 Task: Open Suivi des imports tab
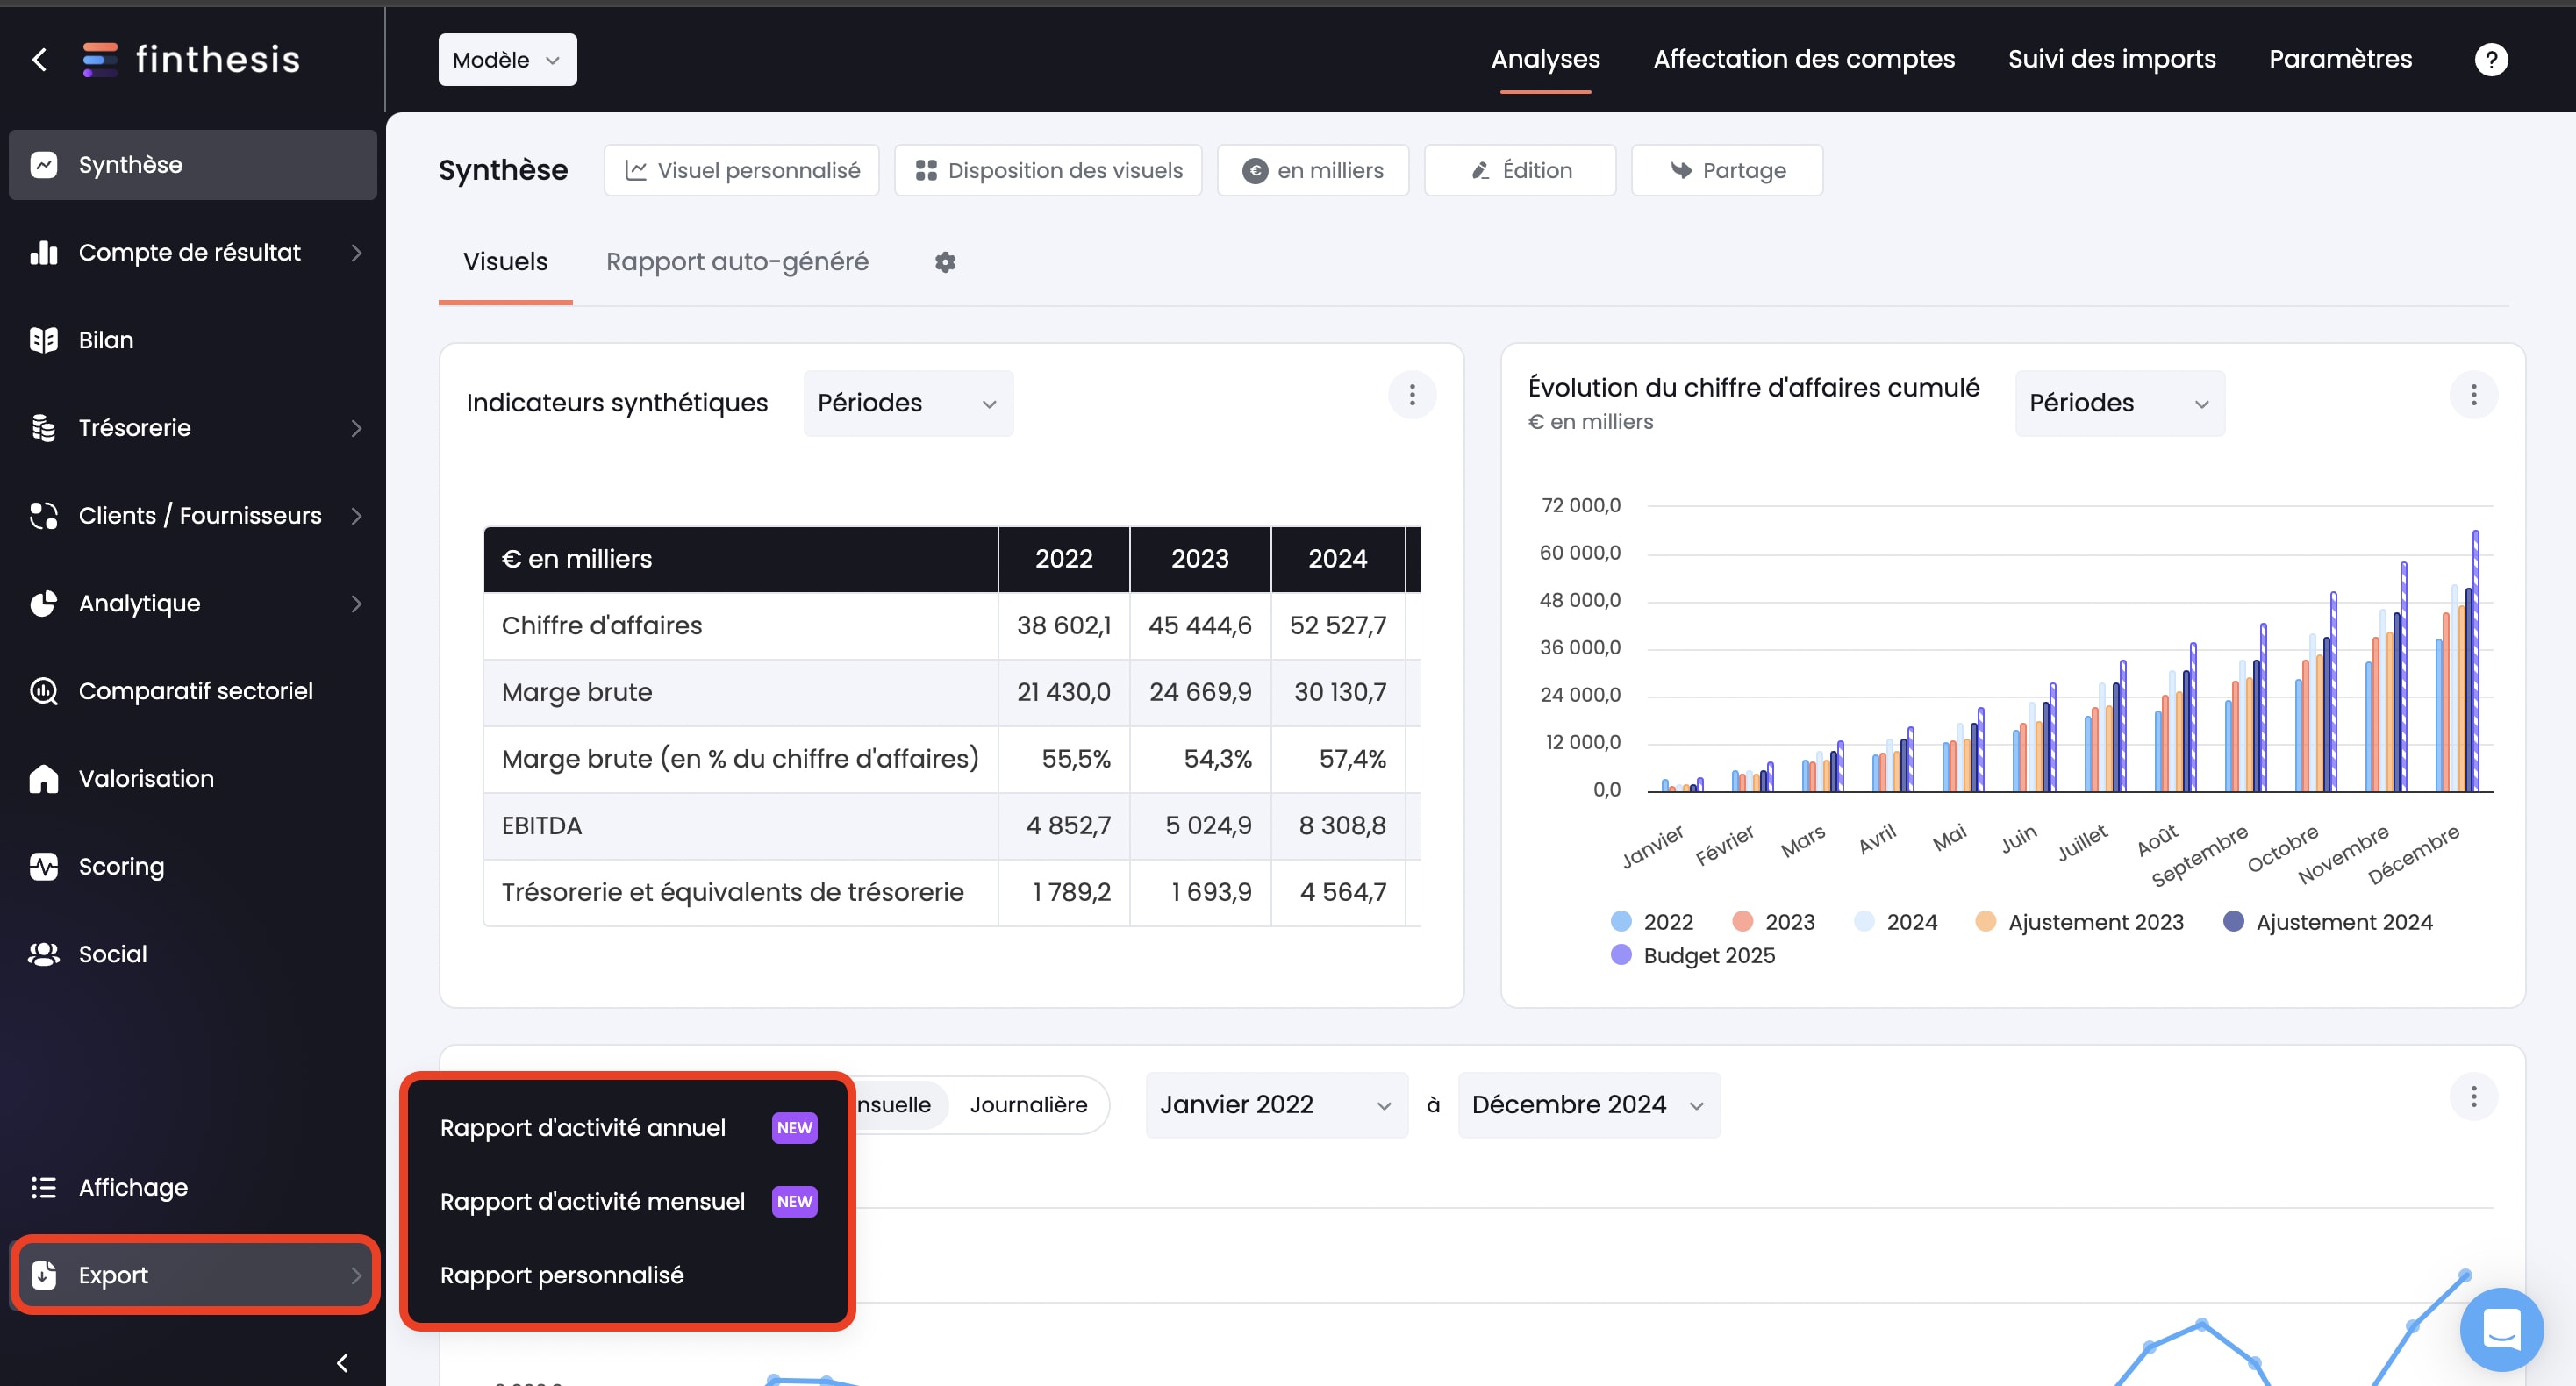point(2112,59)
